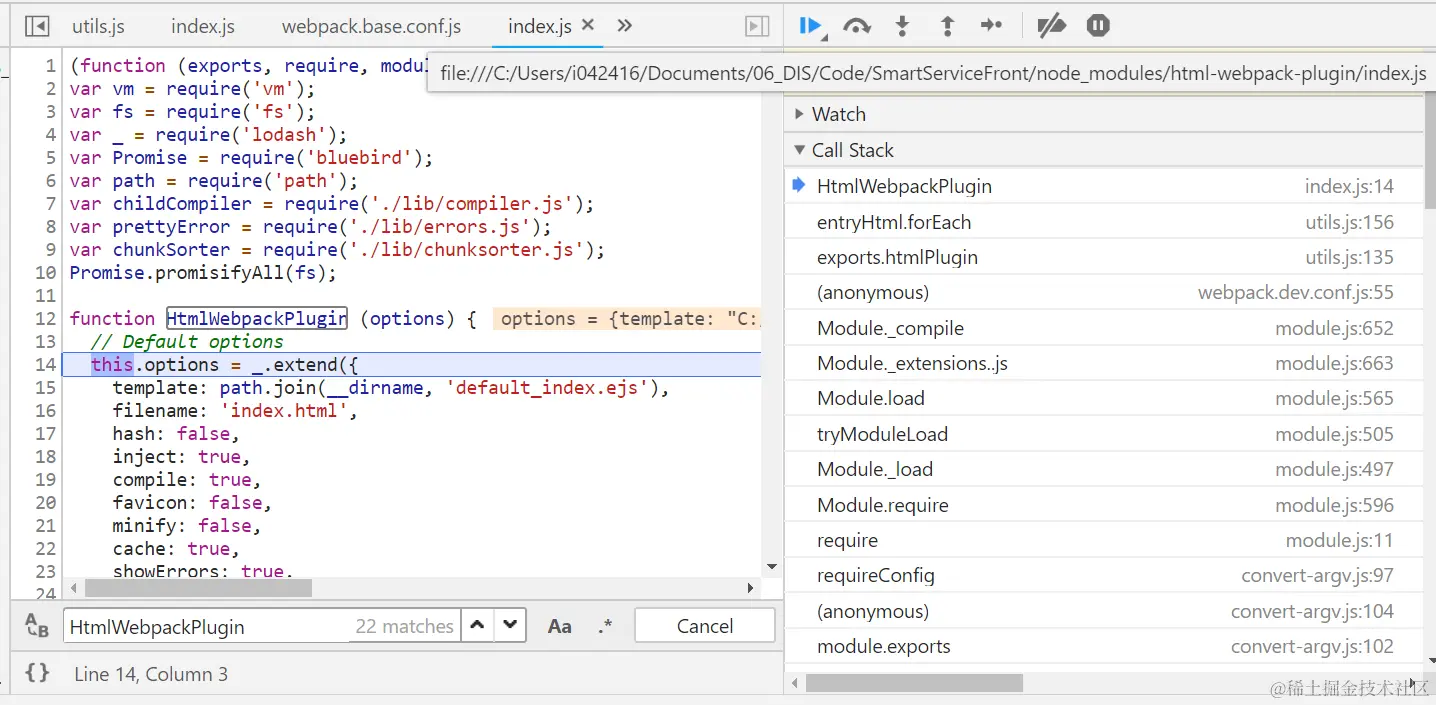Viewport: 1436px width, 705px height.
Task: Toggle pause on exceptions
Action: coord(1098,26)
